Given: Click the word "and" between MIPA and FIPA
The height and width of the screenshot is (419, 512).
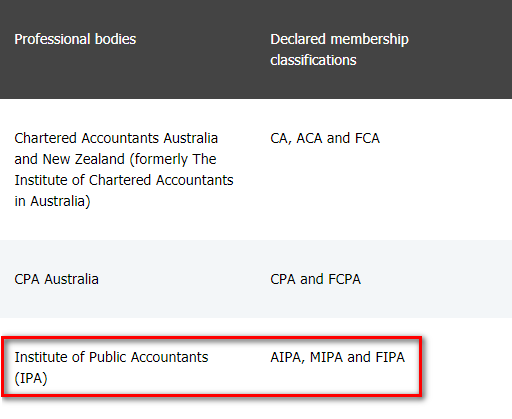Looking at the screenshot, I should coord(359,357).
